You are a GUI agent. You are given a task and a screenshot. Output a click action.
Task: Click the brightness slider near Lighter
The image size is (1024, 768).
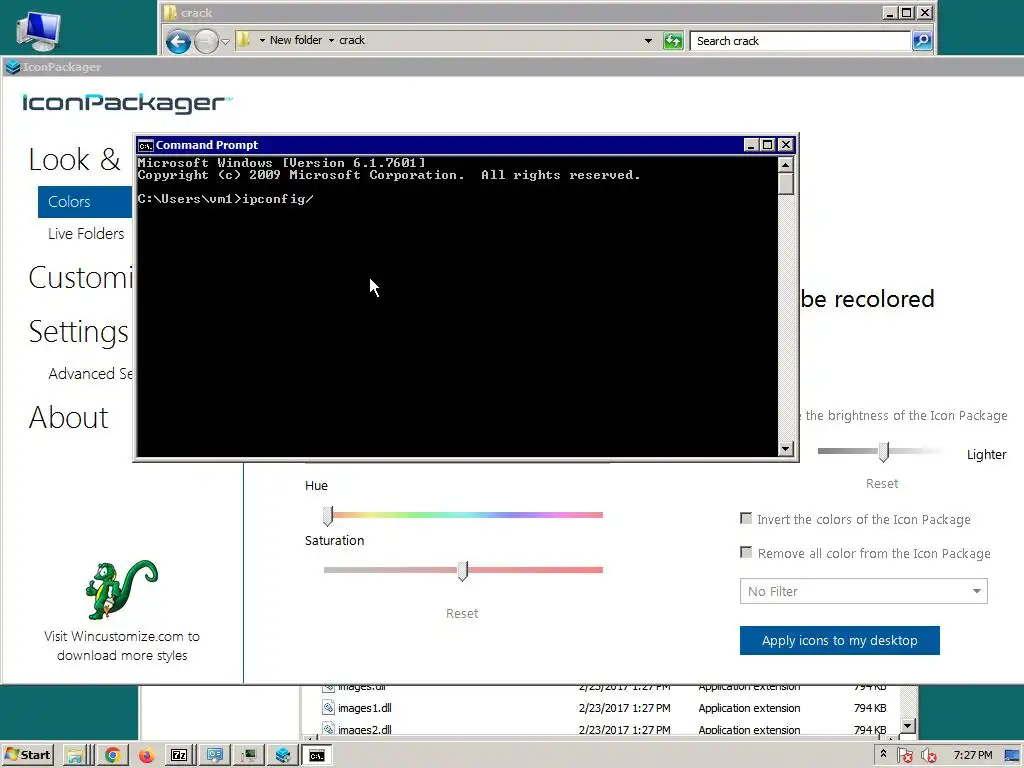coord(884,451)
